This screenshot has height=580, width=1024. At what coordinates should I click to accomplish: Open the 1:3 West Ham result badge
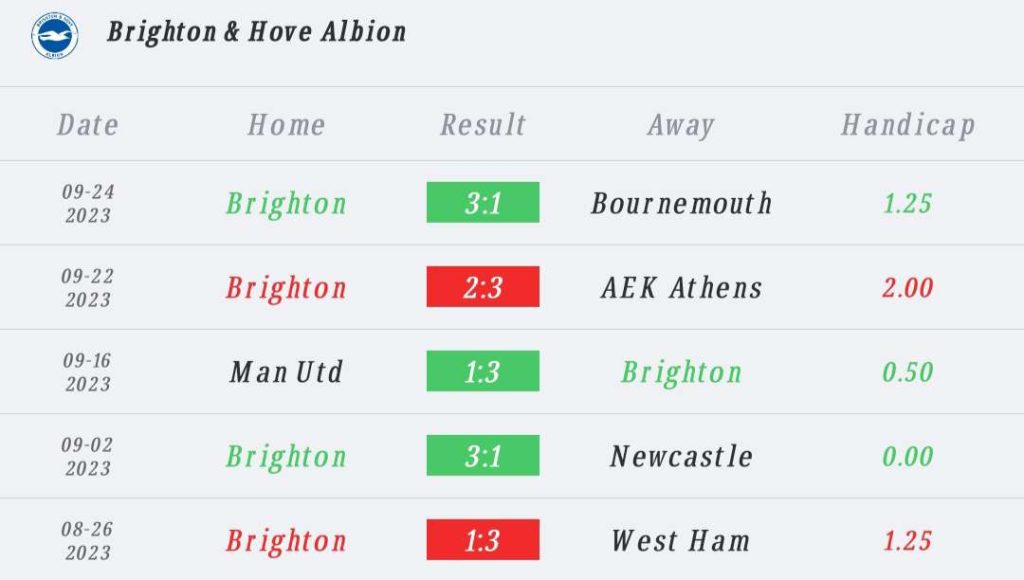pos(483,540)
